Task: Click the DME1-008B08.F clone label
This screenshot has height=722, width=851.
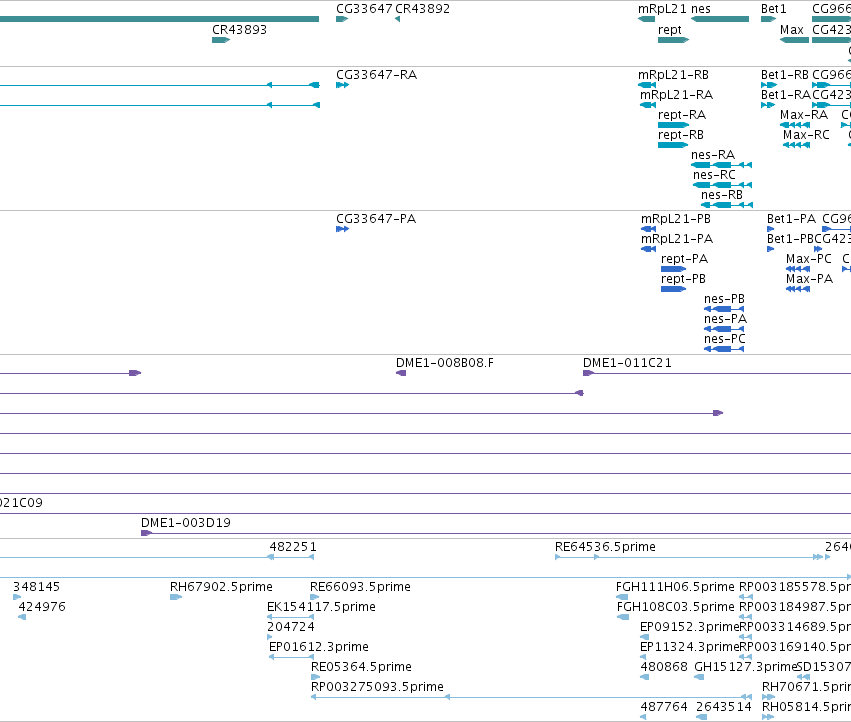Action: pyautogui.click(x=444, y=363)
